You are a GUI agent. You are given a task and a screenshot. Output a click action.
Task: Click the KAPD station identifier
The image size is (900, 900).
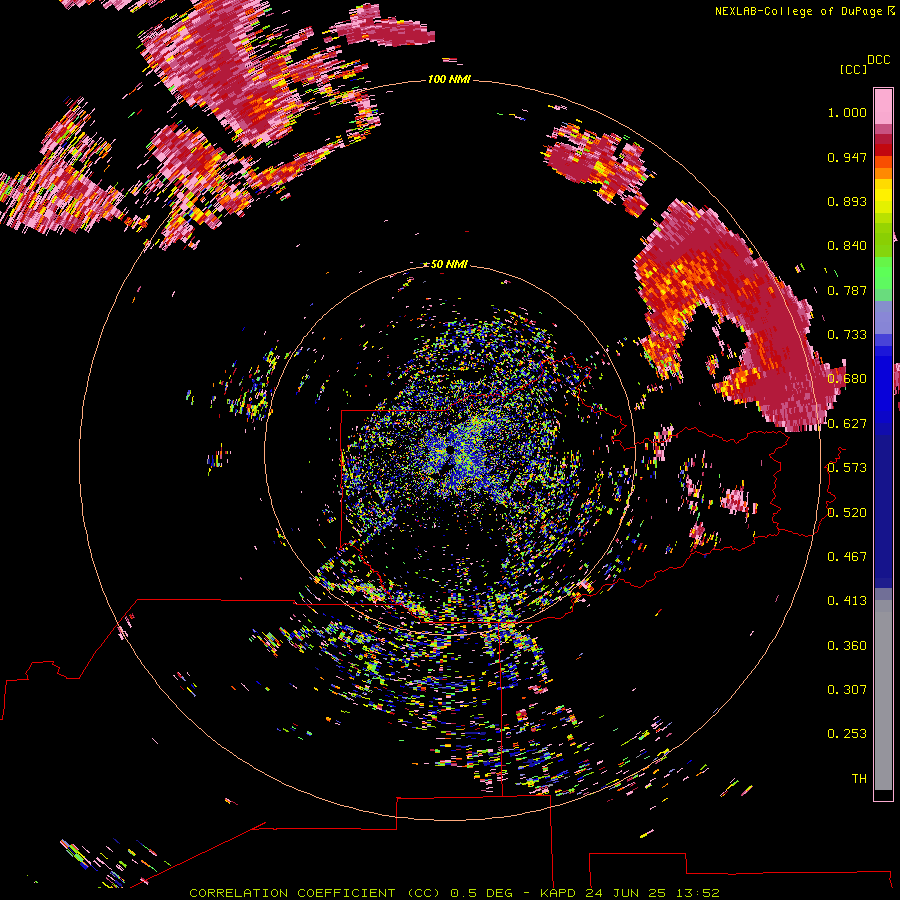coord(560,893)
